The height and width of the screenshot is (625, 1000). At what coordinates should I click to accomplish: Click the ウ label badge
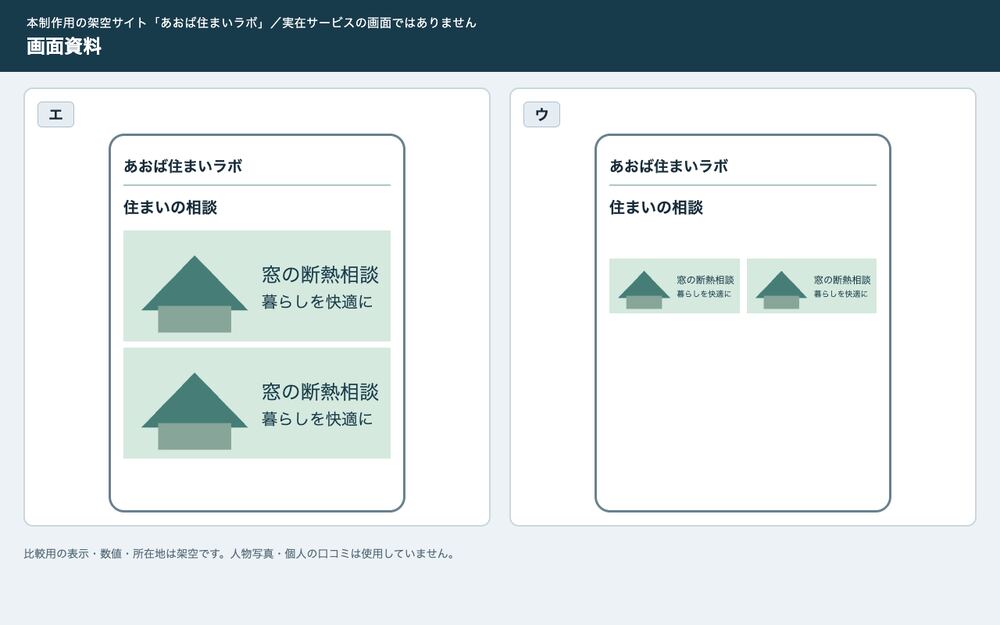[x=541, y=115]
